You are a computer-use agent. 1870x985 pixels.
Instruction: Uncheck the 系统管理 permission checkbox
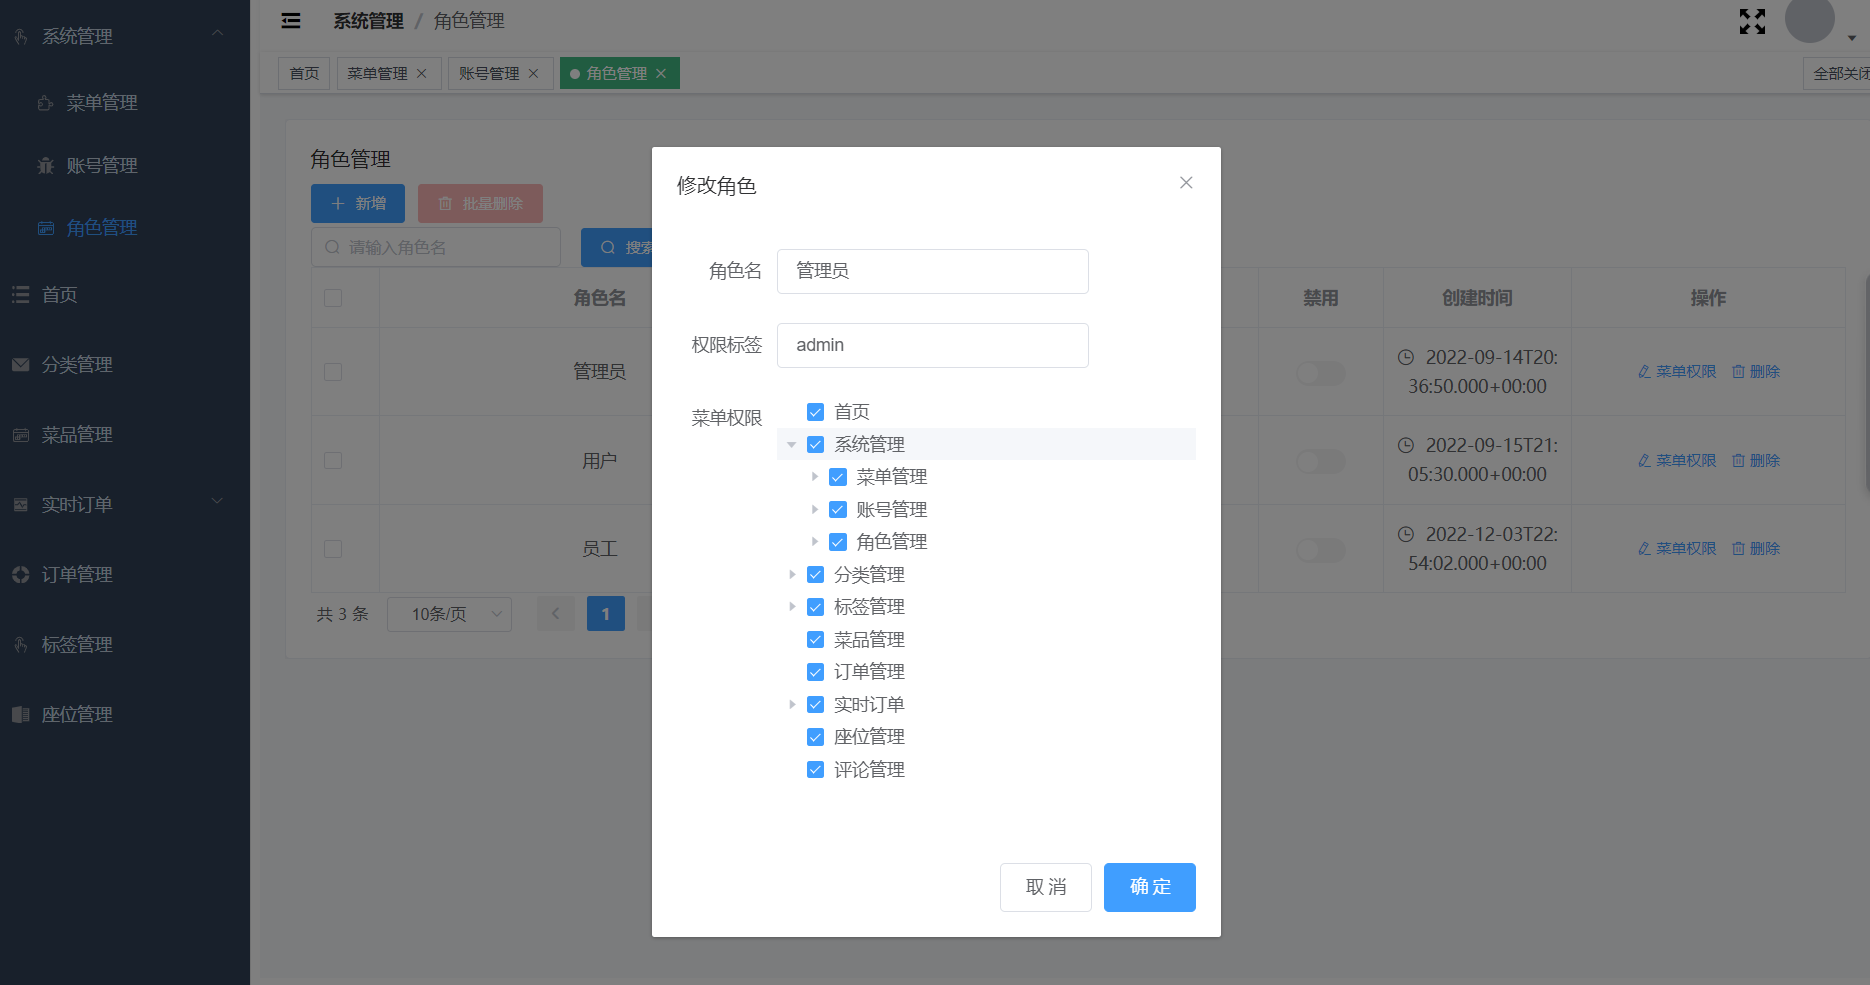816,445
